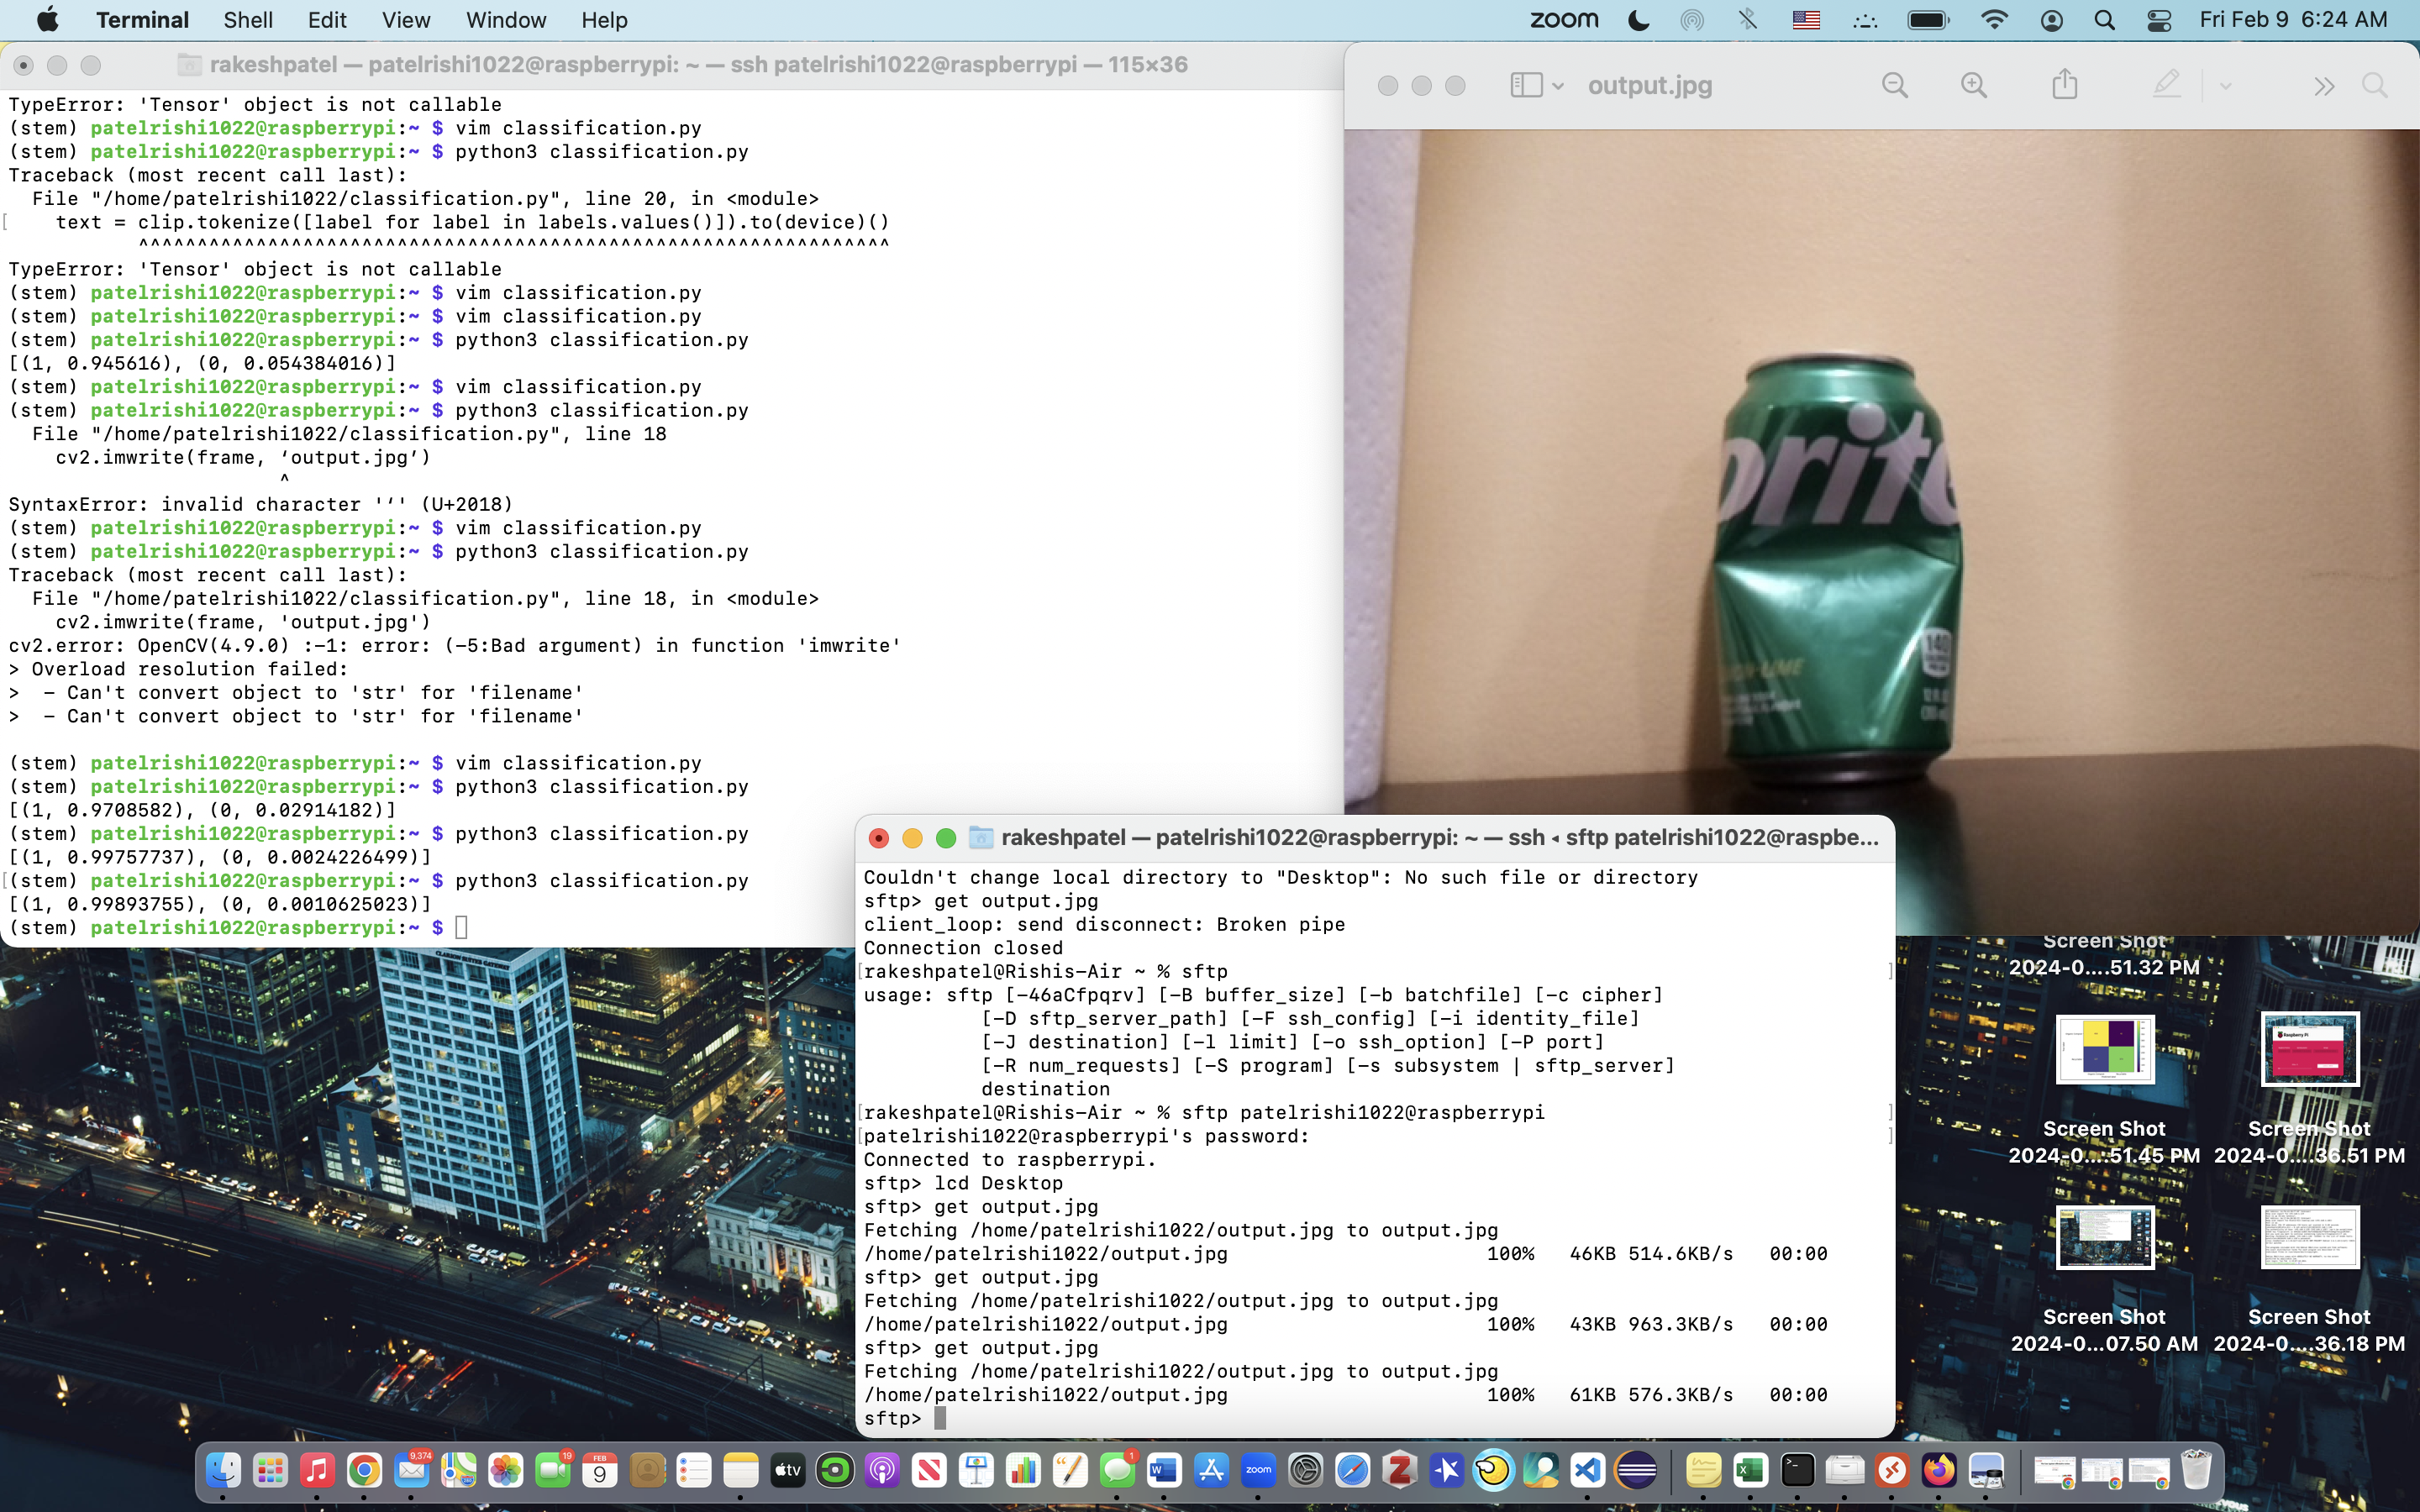Click the date and time Fri Feb 9
2420x1512 pixels.
coord(2293,20)
